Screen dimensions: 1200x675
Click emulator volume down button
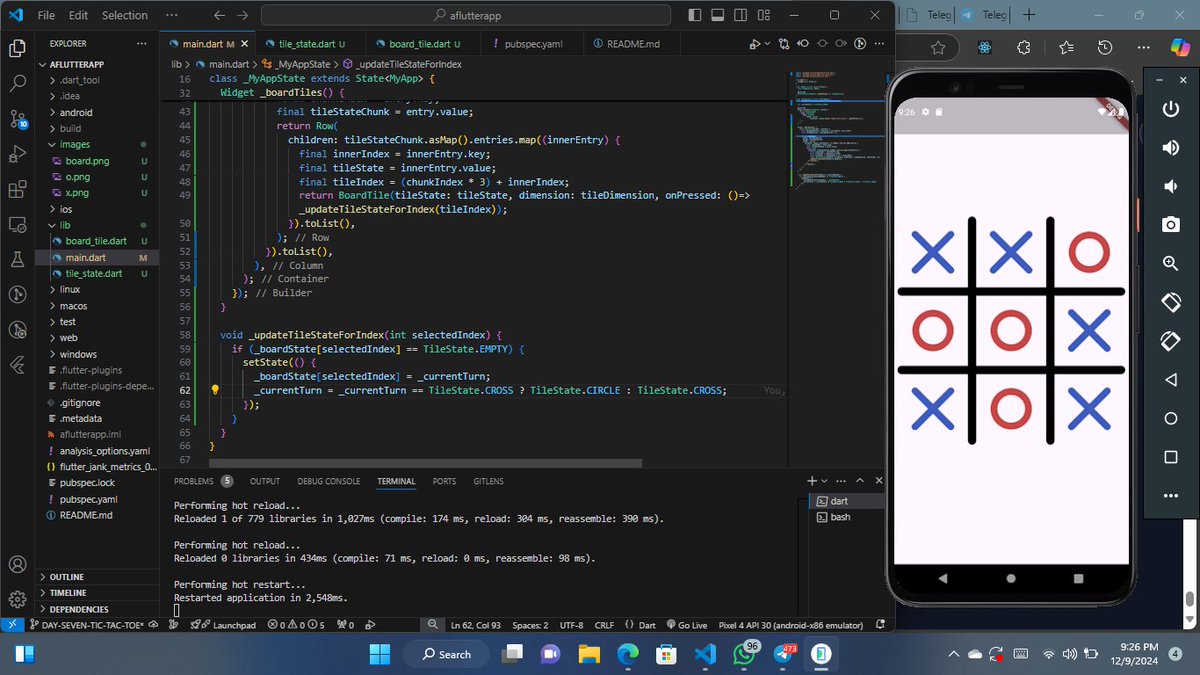(x=1170, y=187)
